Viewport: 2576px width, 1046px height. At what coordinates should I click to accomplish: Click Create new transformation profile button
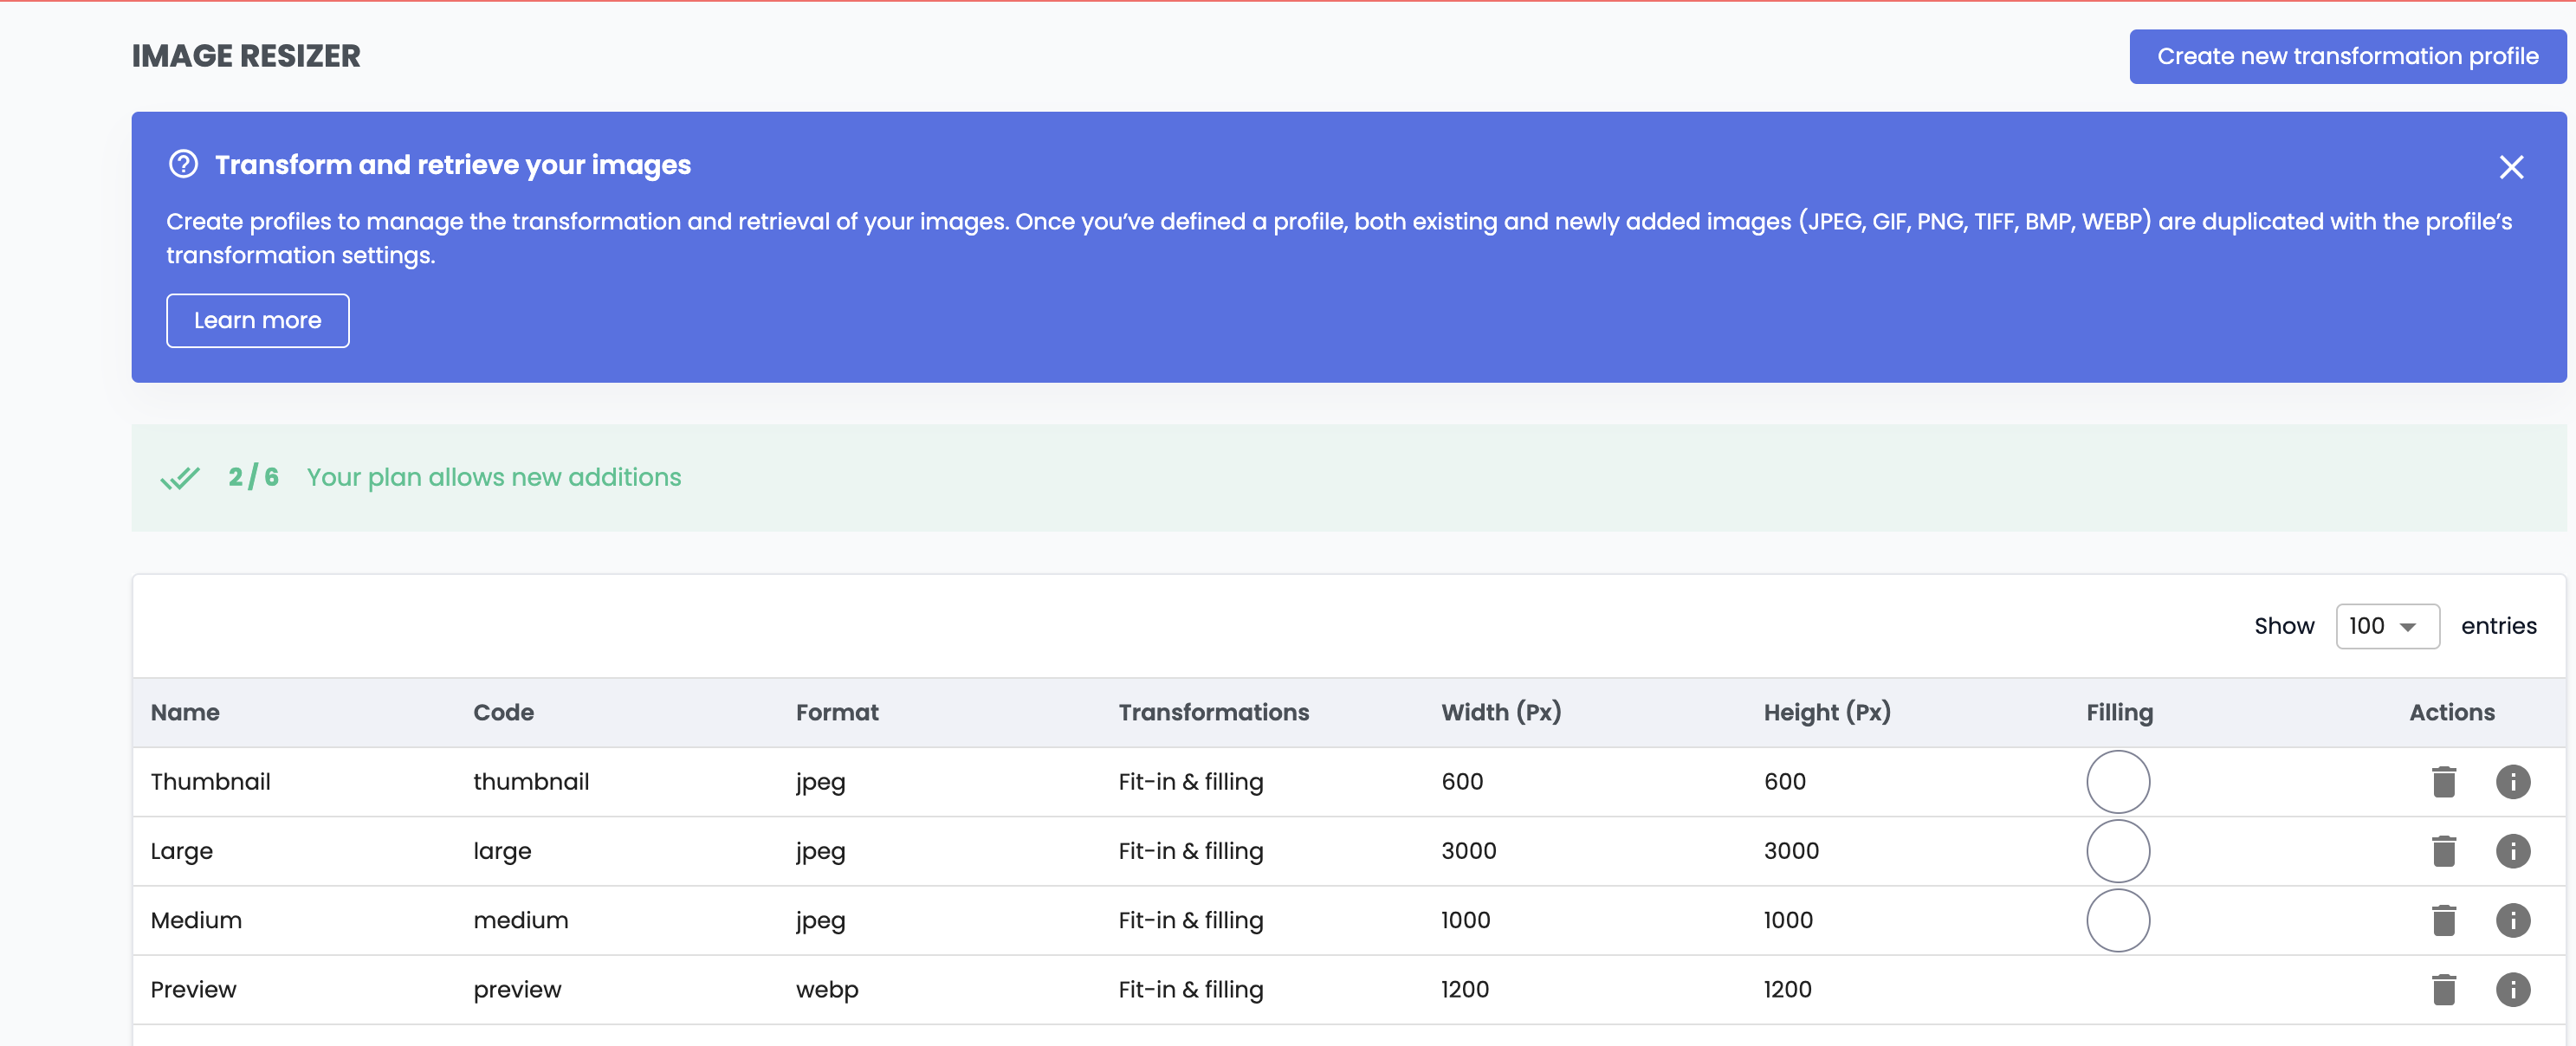pyautogui.click(x=2347, y=56)
